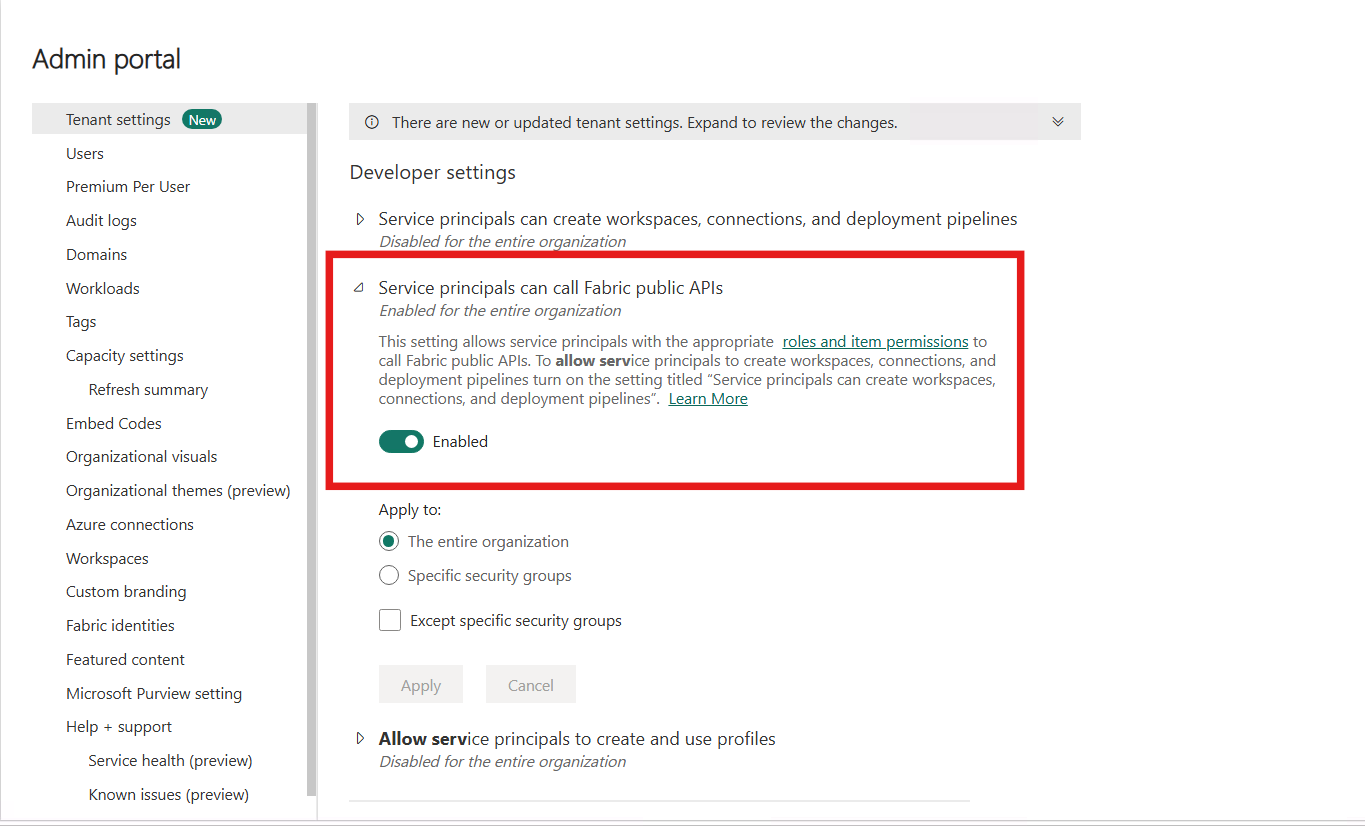This screenshot has width=1365, height=826.
Task: Open Service health (preview) sub-item
Action: coord(170,761)
